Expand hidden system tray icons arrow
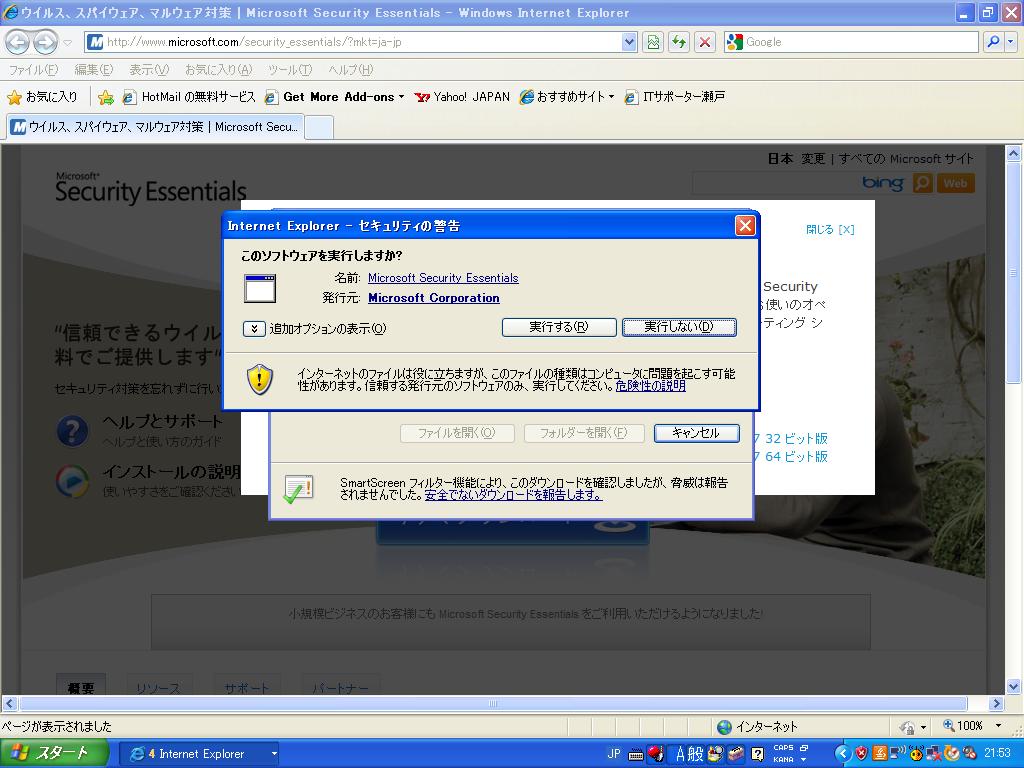 click(x=843, y=754)
